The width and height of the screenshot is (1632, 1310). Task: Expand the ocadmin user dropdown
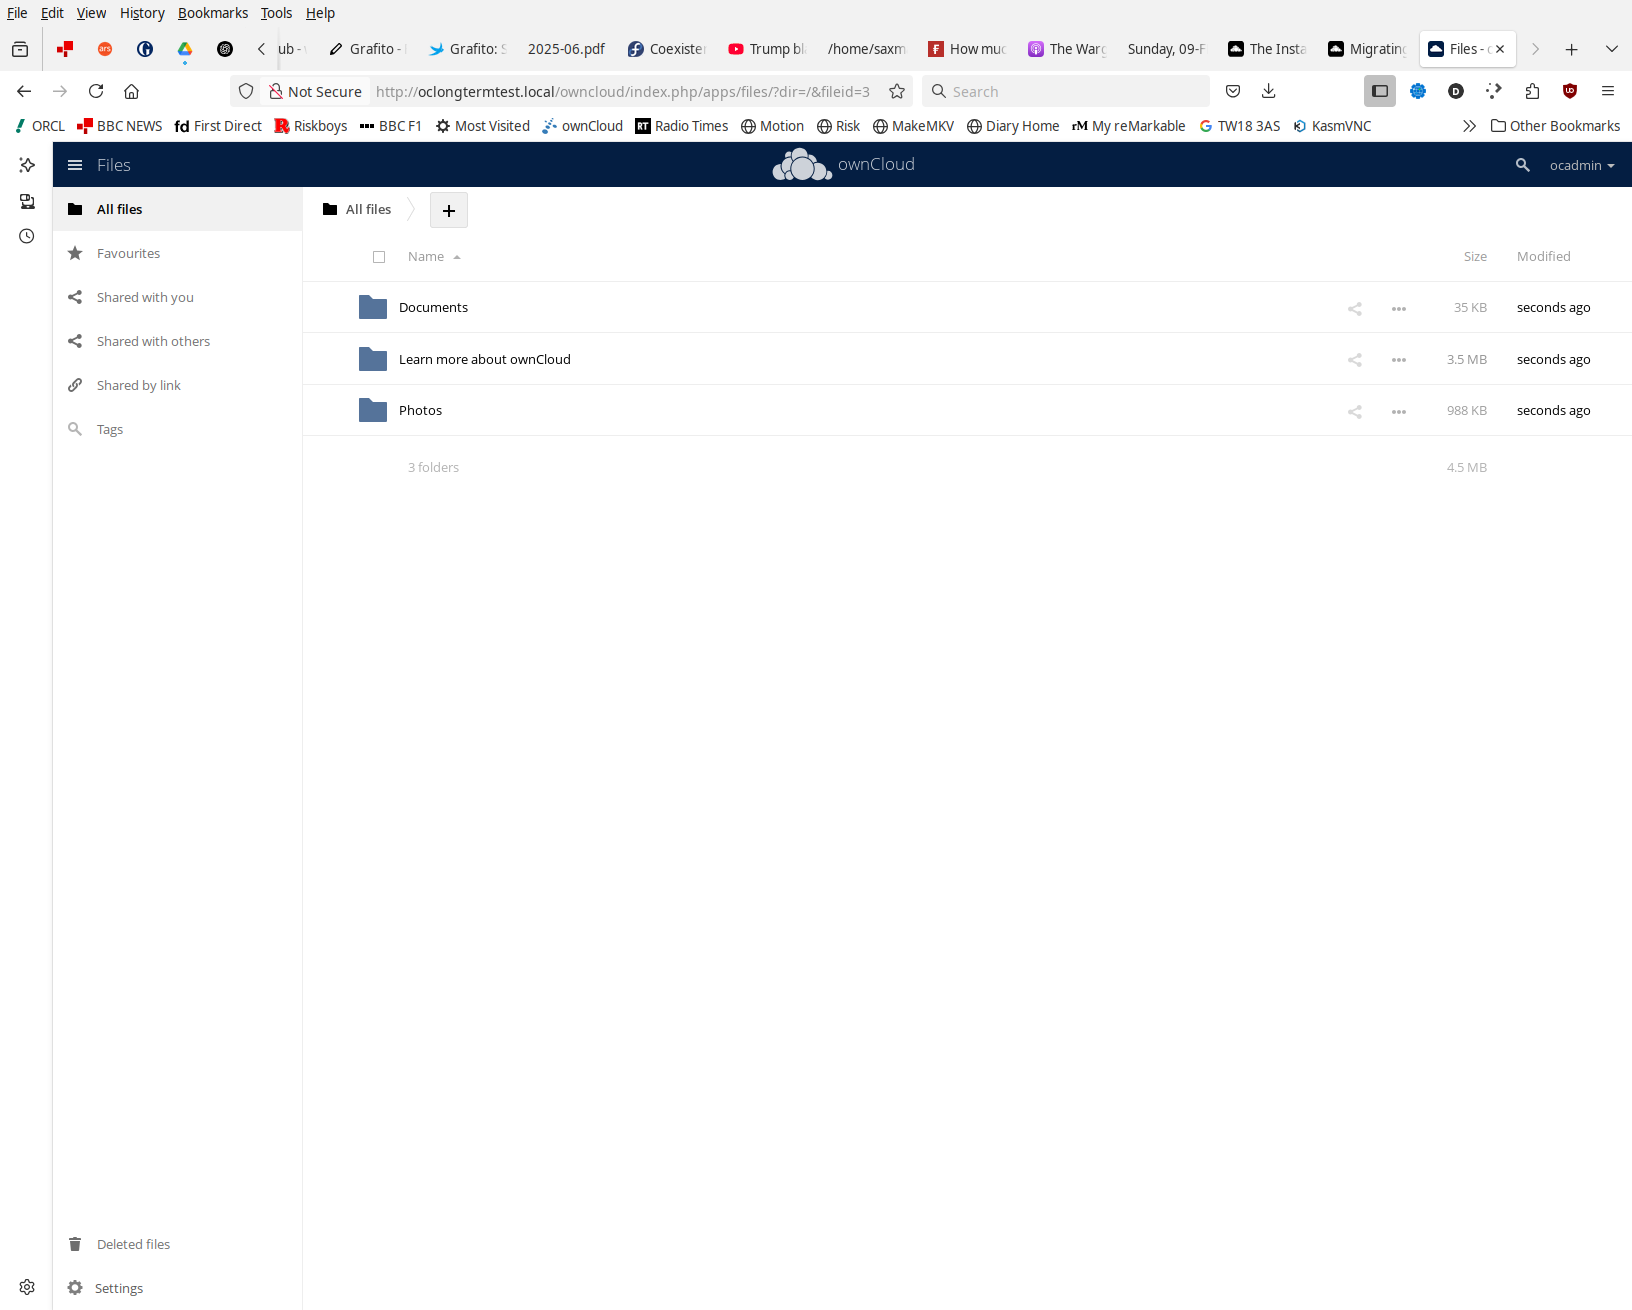tap(1581, 165)
